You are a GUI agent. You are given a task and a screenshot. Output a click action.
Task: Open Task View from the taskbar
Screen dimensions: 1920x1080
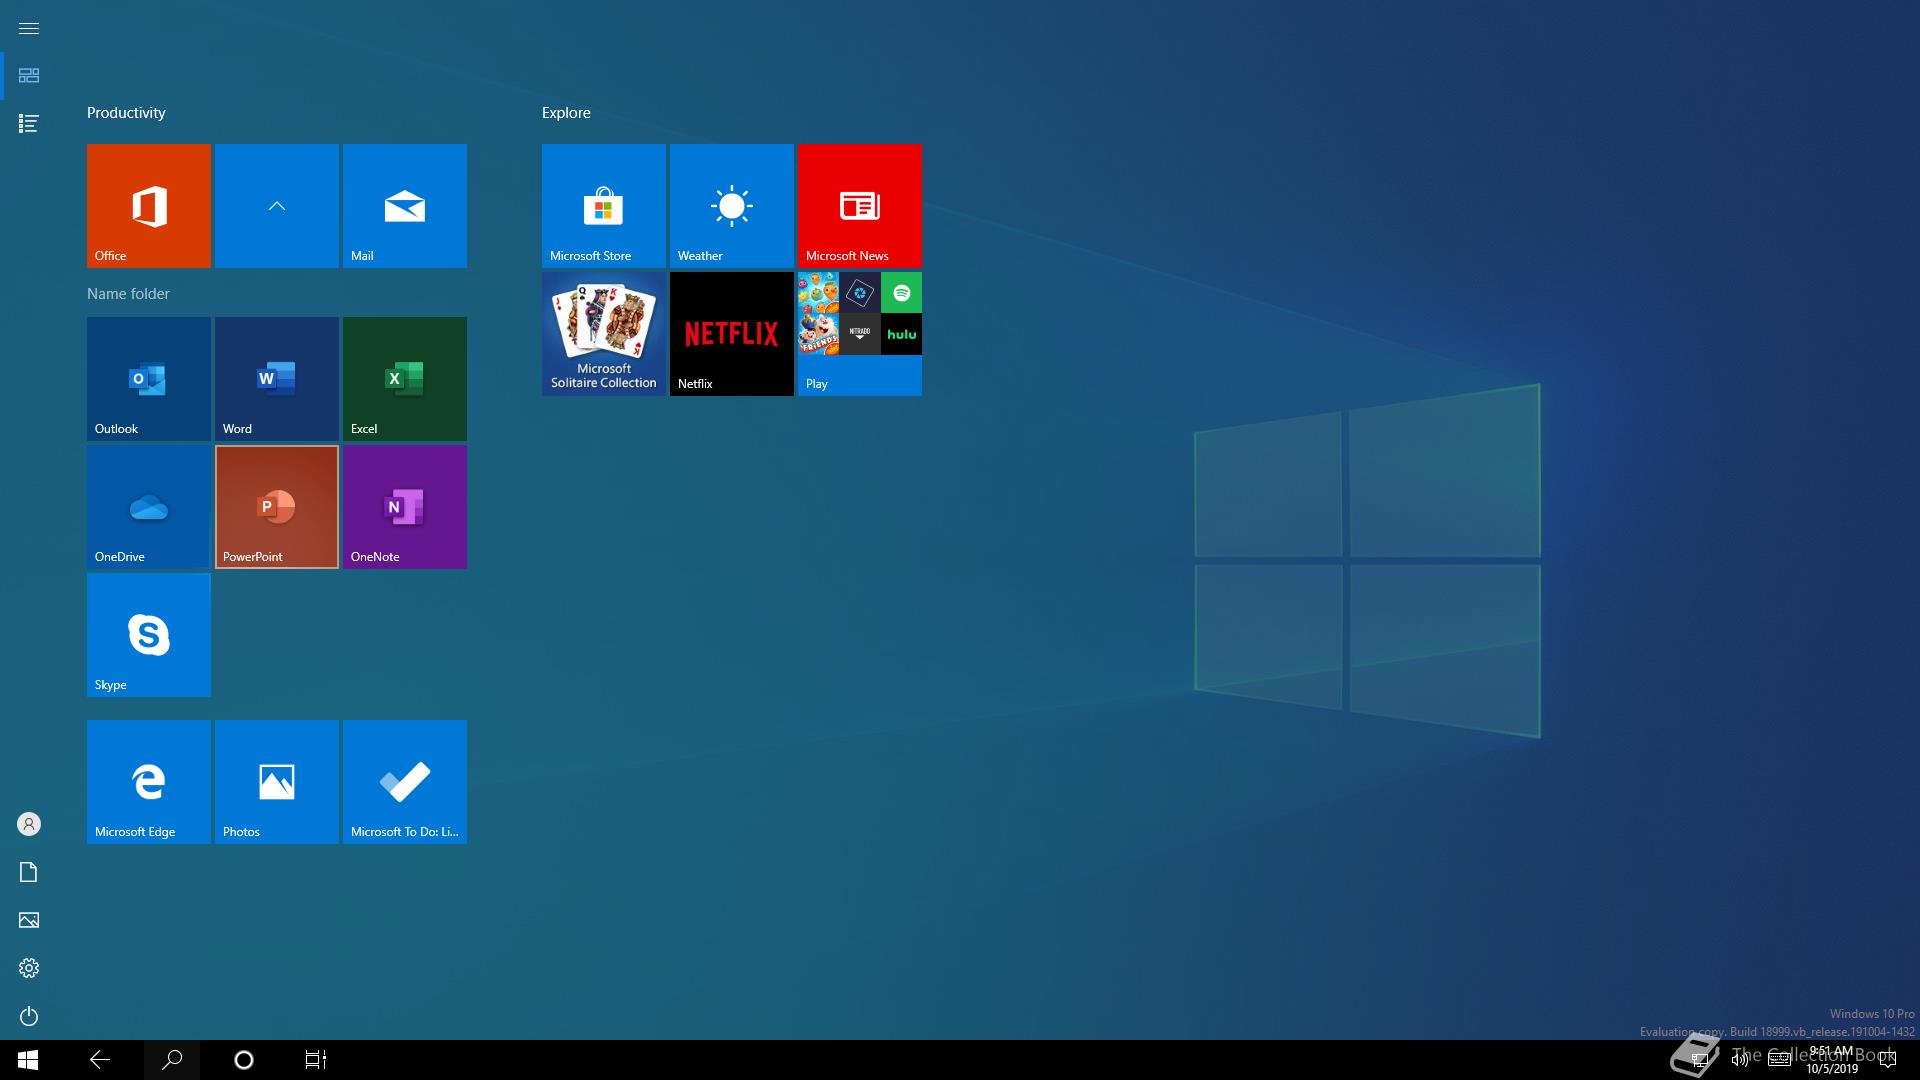[x=316, y=1060]
